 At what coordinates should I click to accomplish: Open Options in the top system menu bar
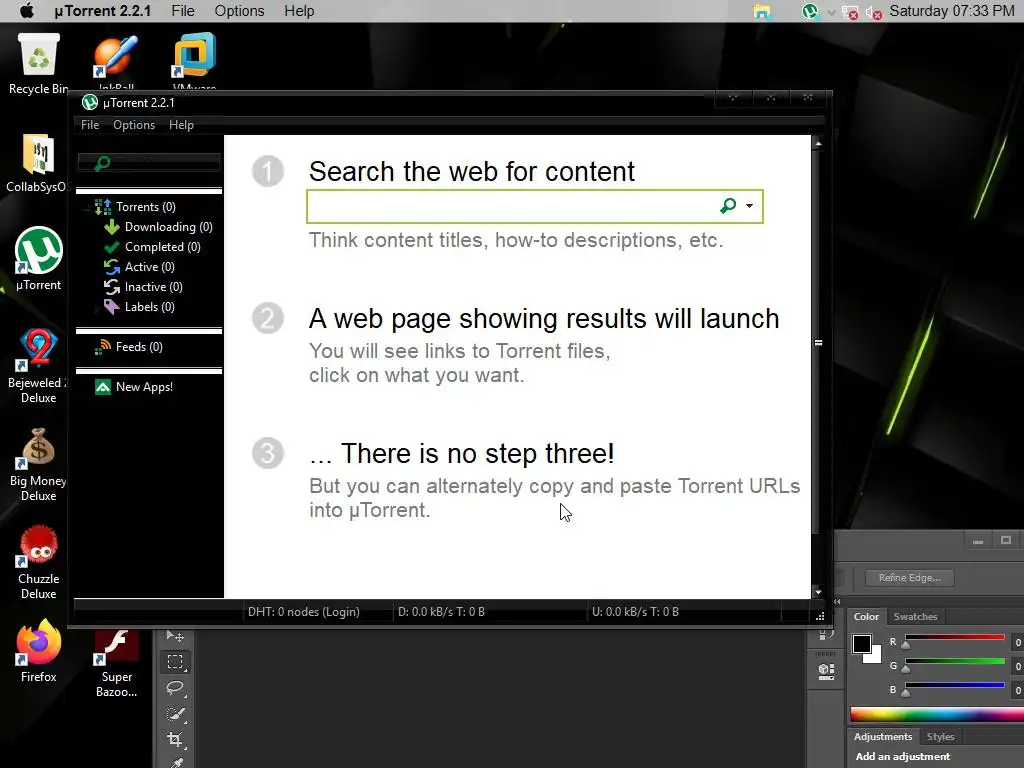239,11
